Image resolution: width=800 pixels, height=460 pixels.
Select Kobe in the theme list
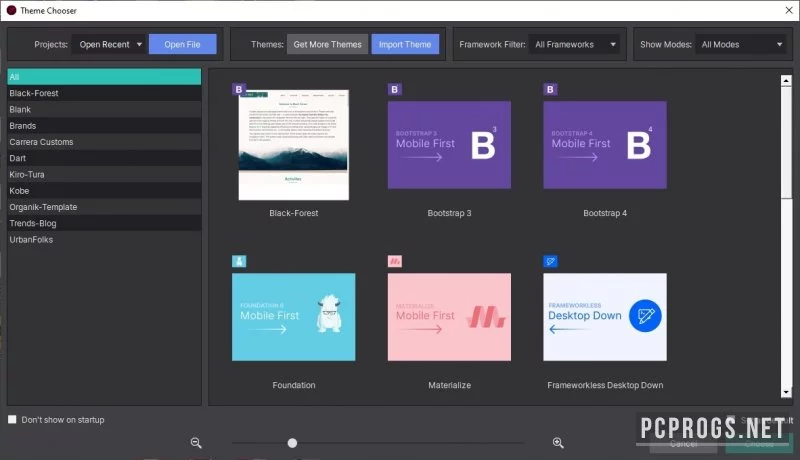tap(104, 191)
